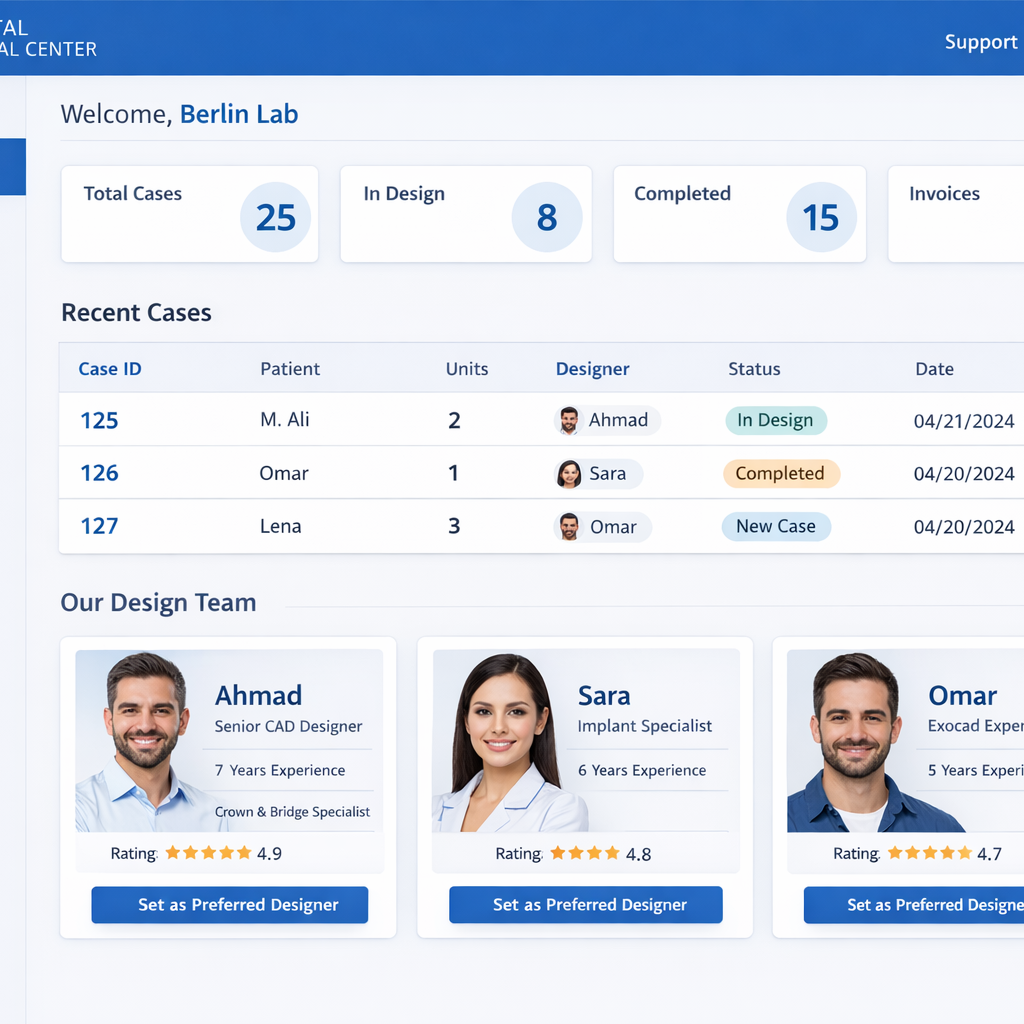Screen dimensions: 1024x1024
Task: Click Sara's star rating icons
Action: tap(583, 854)
